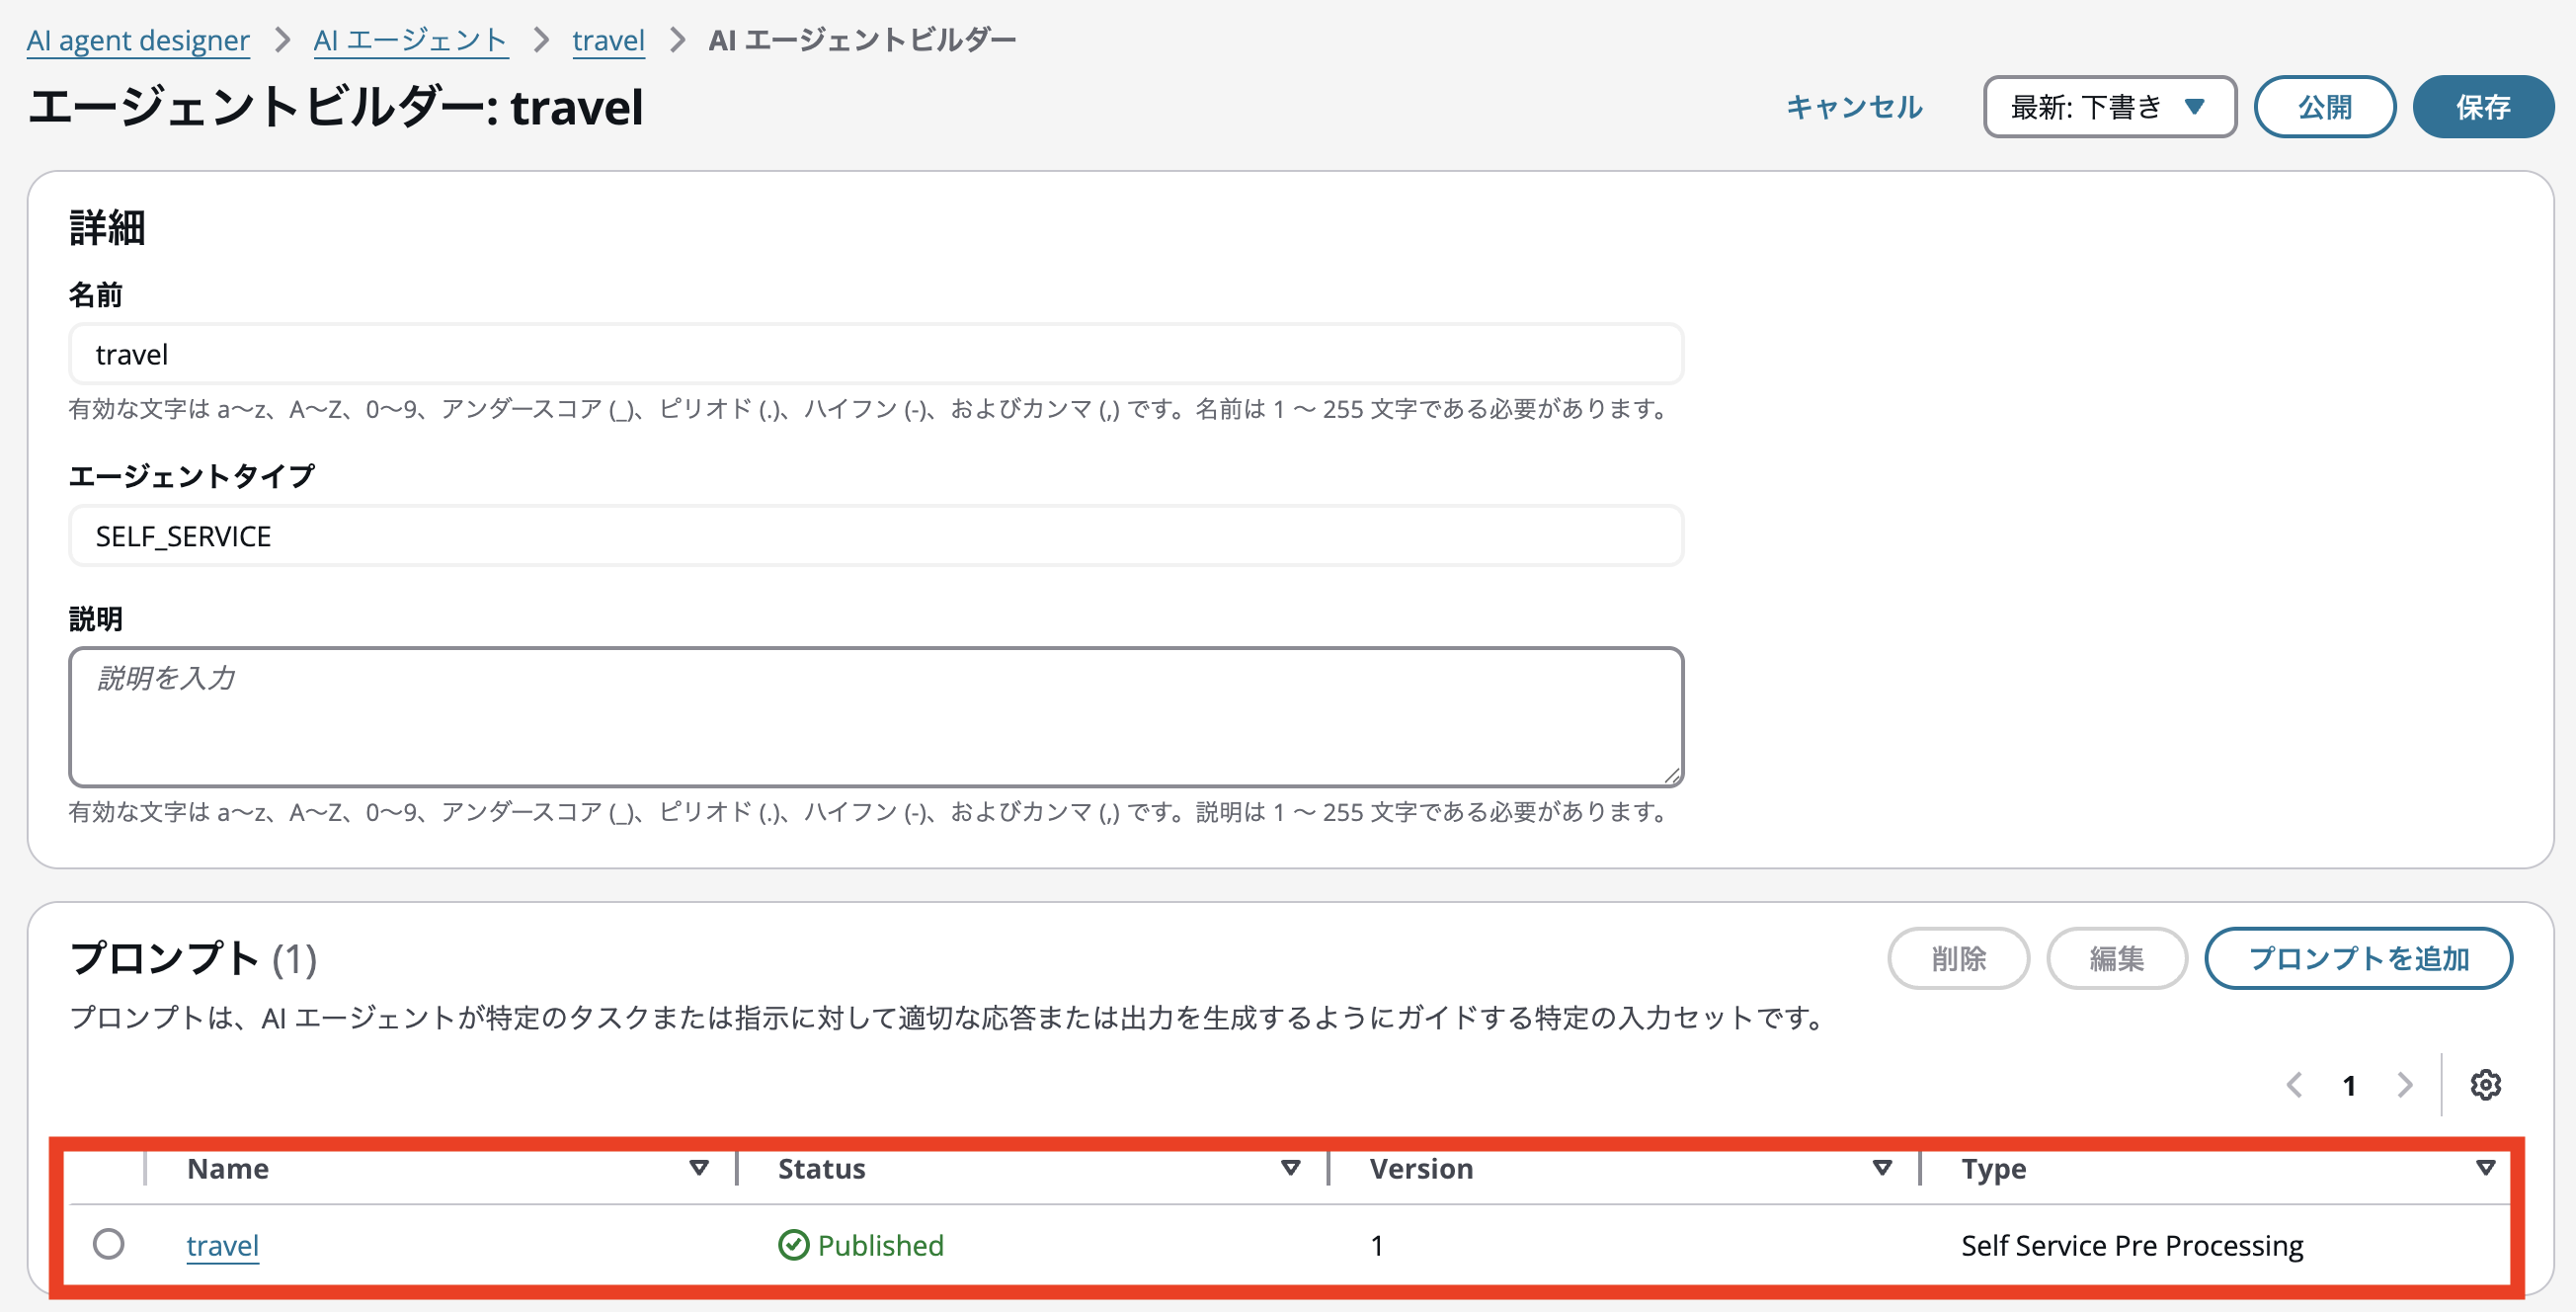This screenshot has width=2576, height=1312.
Task: Focus the 説明 description text area
Action: [x=875, y=716]
